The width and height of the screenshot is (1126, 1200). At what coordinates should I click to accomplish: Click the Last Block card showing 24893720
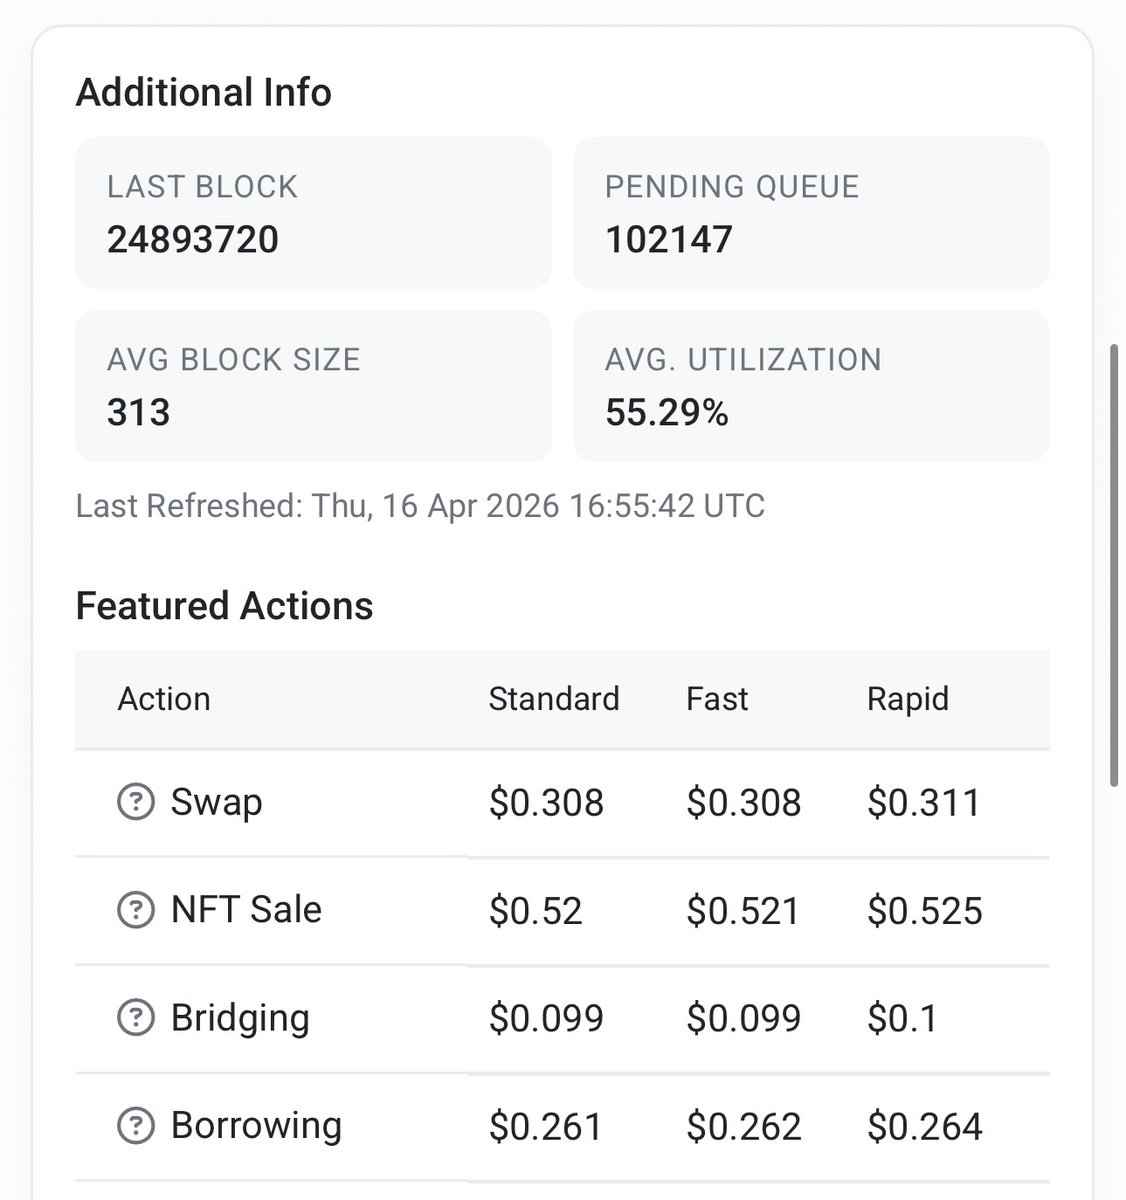tap(313, 213)
